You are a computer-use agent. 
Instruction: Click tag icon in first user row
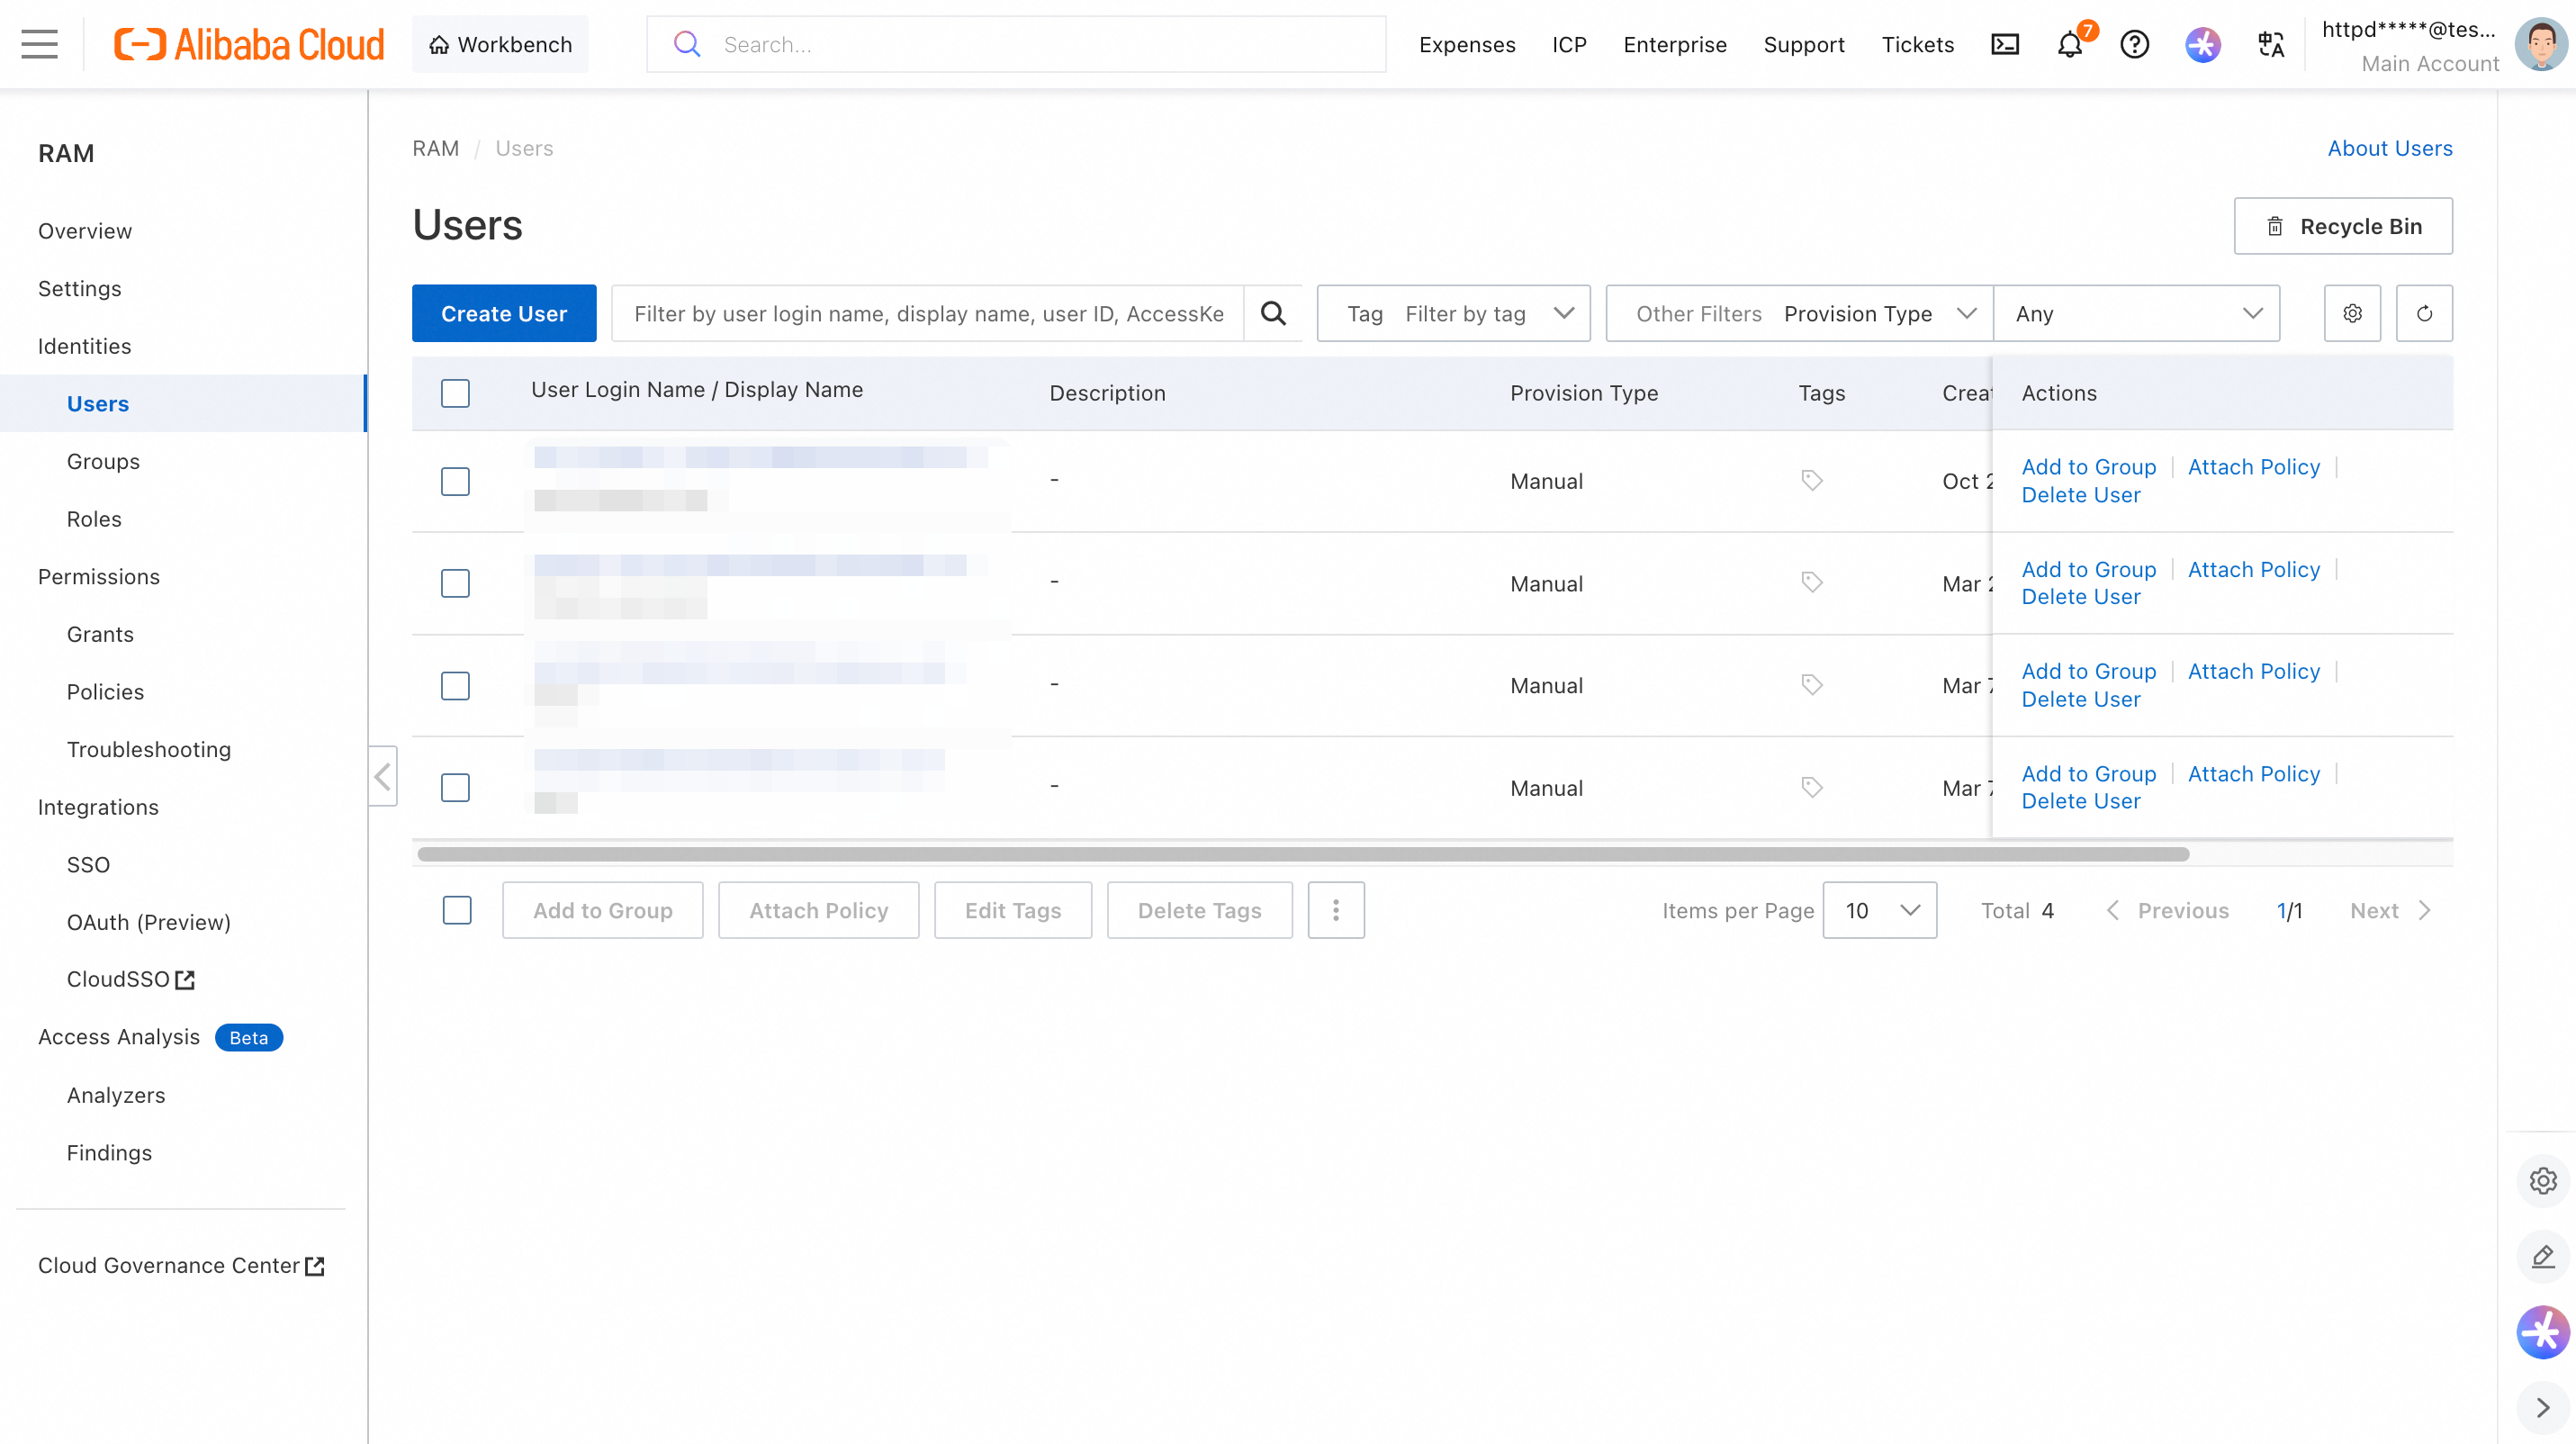coord(1811,481)
